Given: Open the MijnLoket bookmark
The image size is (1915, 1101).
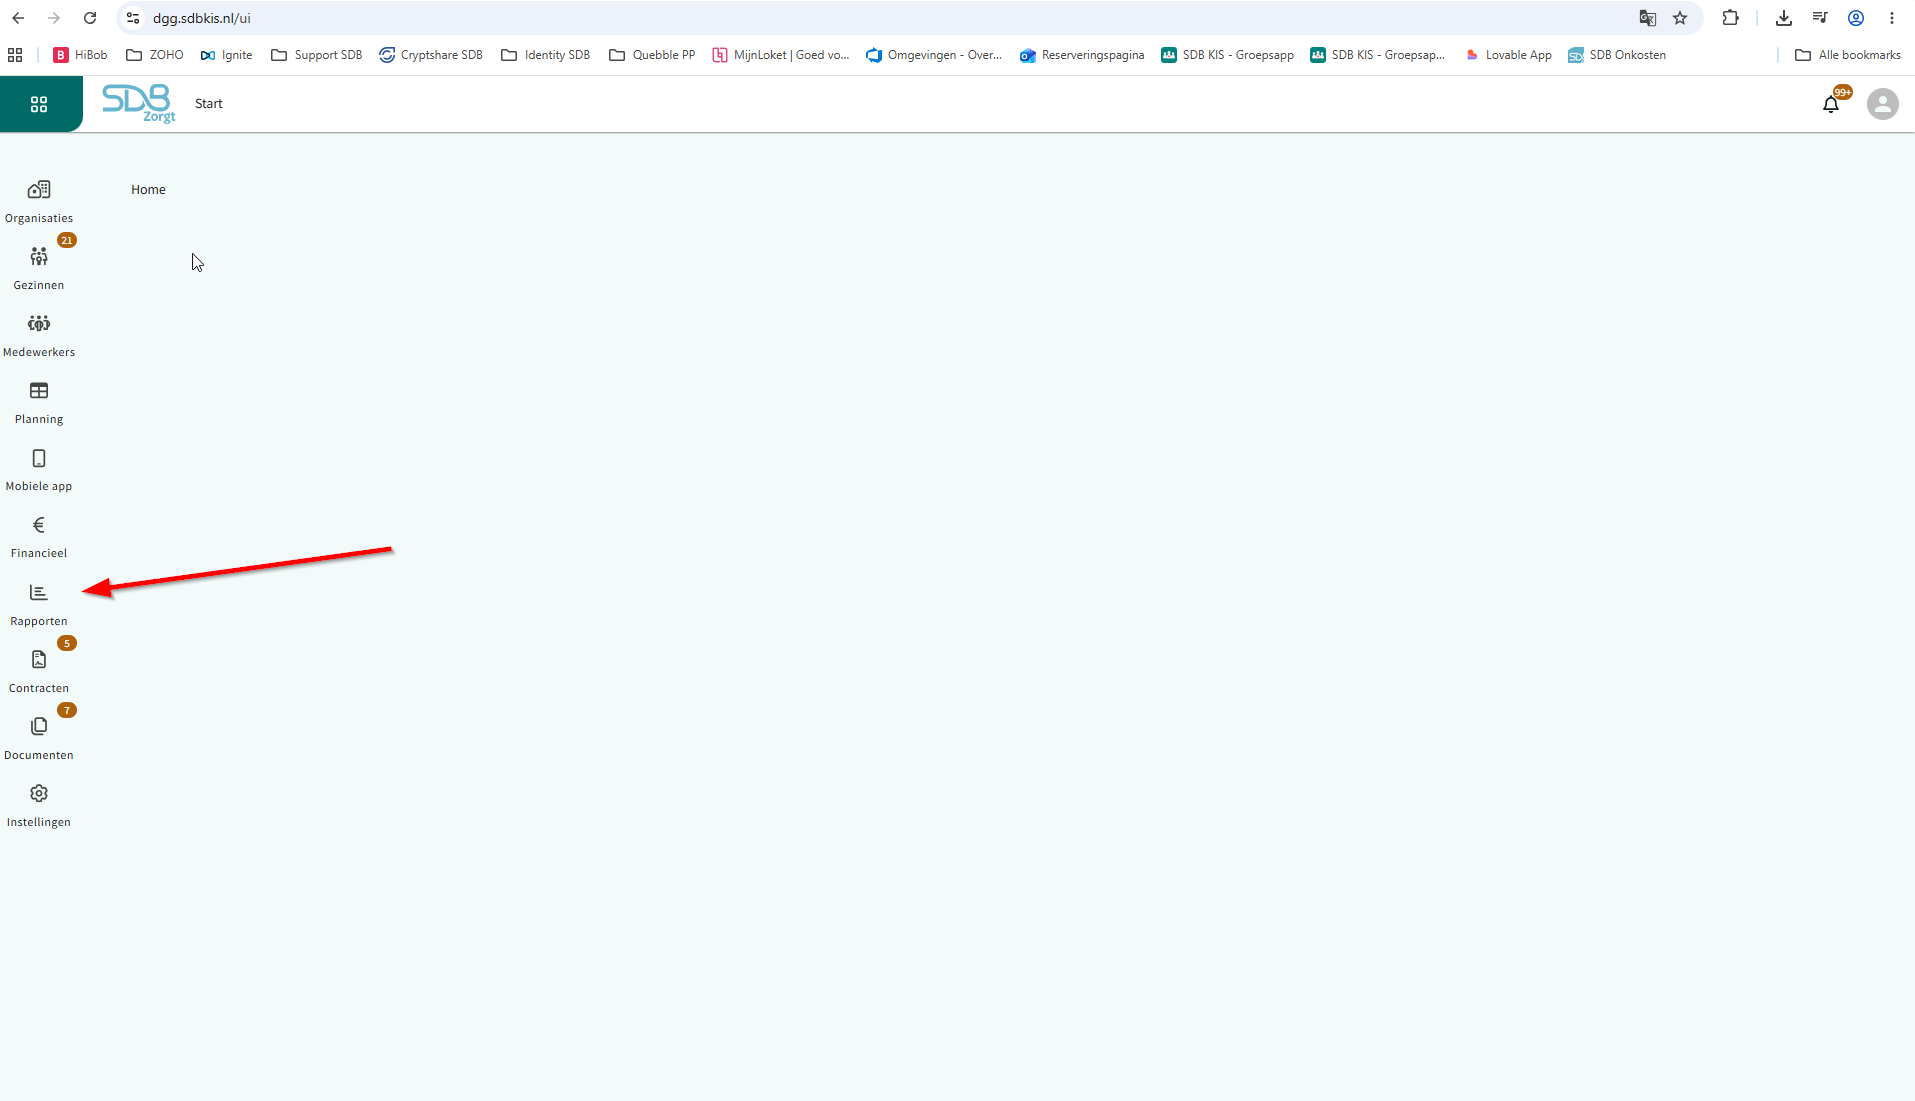Looking at the screenshot, I should pyautogui.click(x=781, y=55).
